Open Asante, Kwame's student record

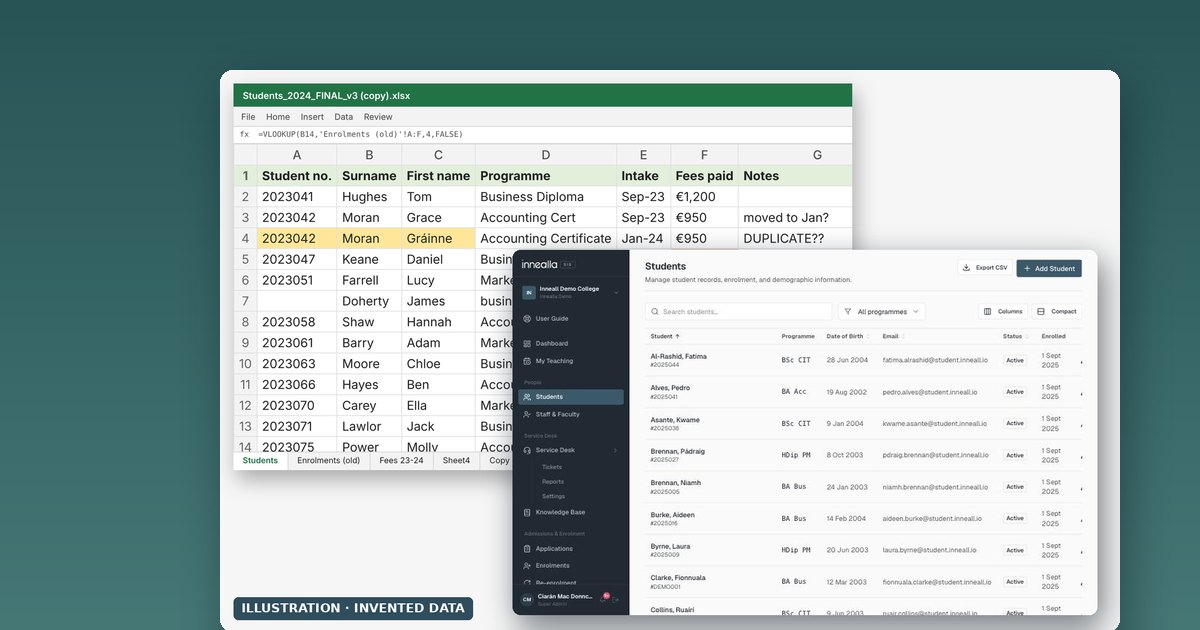point(863,424)
